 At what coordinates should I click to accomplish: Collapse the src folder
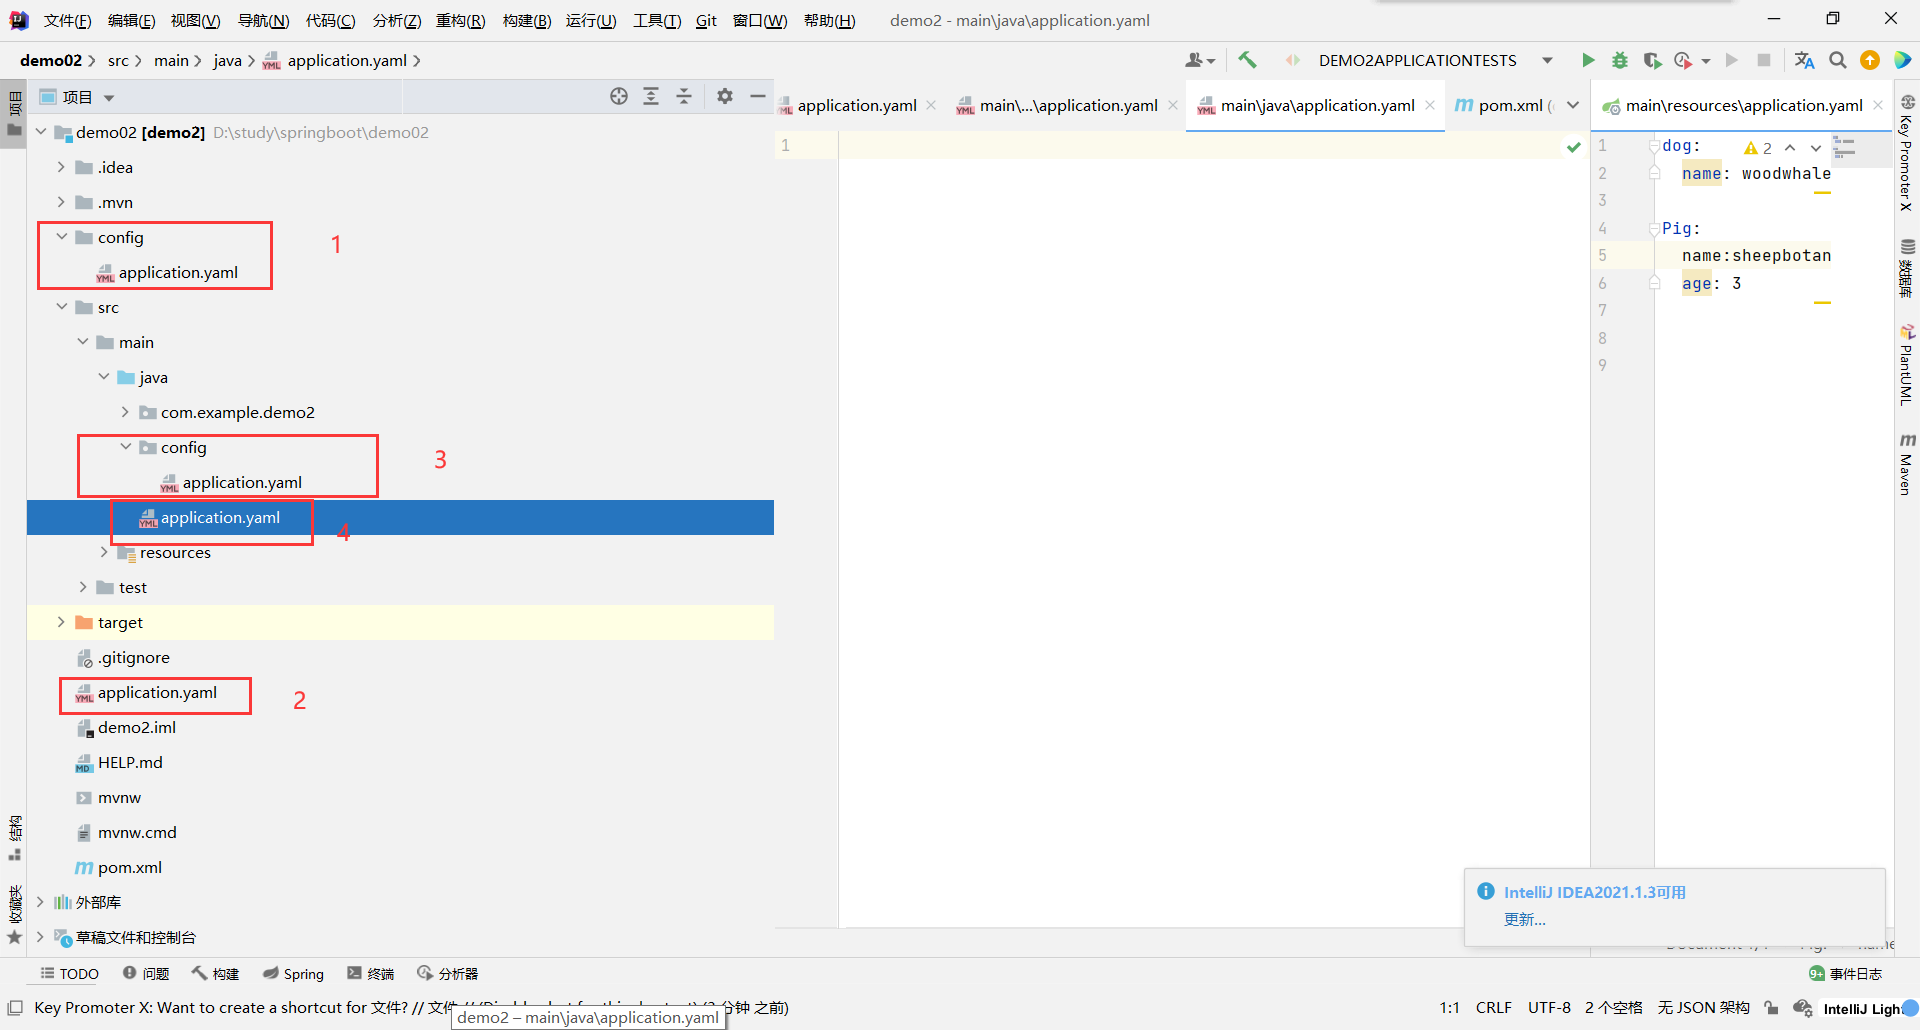click(62, 307)
